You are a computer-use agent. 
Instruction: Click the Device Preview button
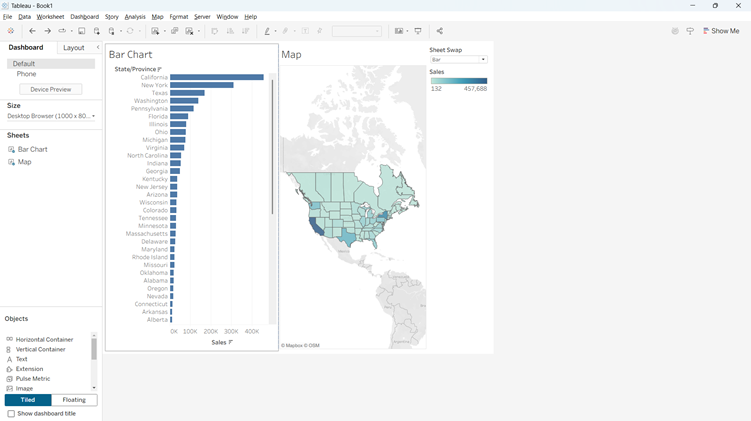click(51, 90)
